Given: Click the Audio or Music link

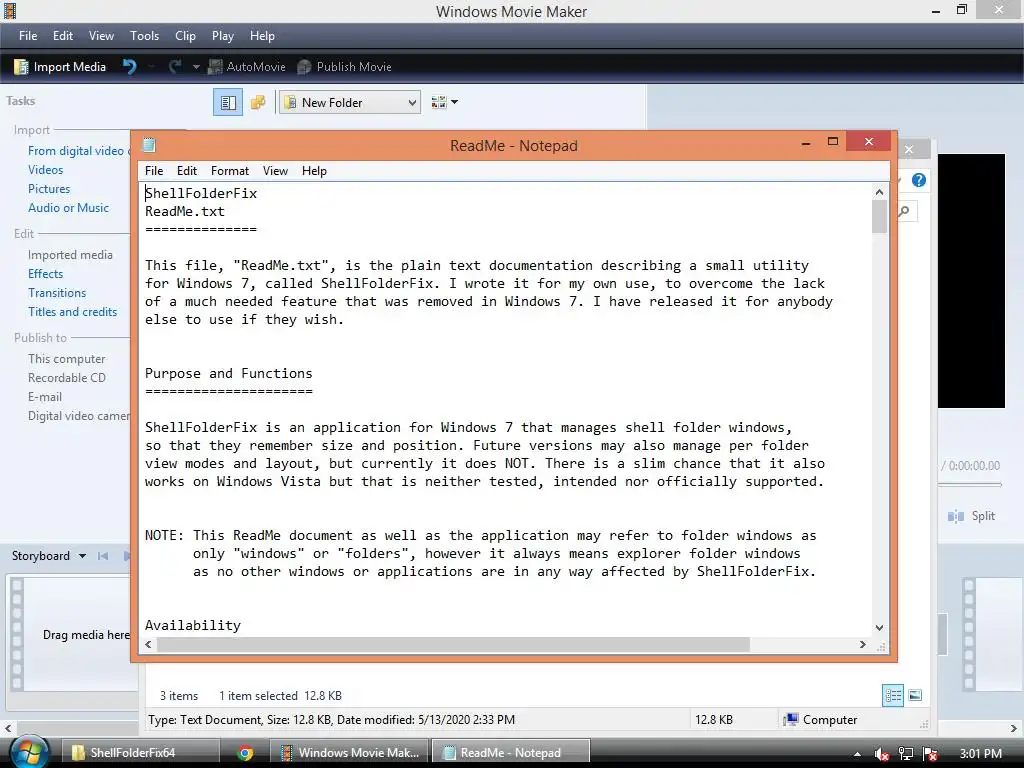Looking at the screenshot, I should [69, 208].
